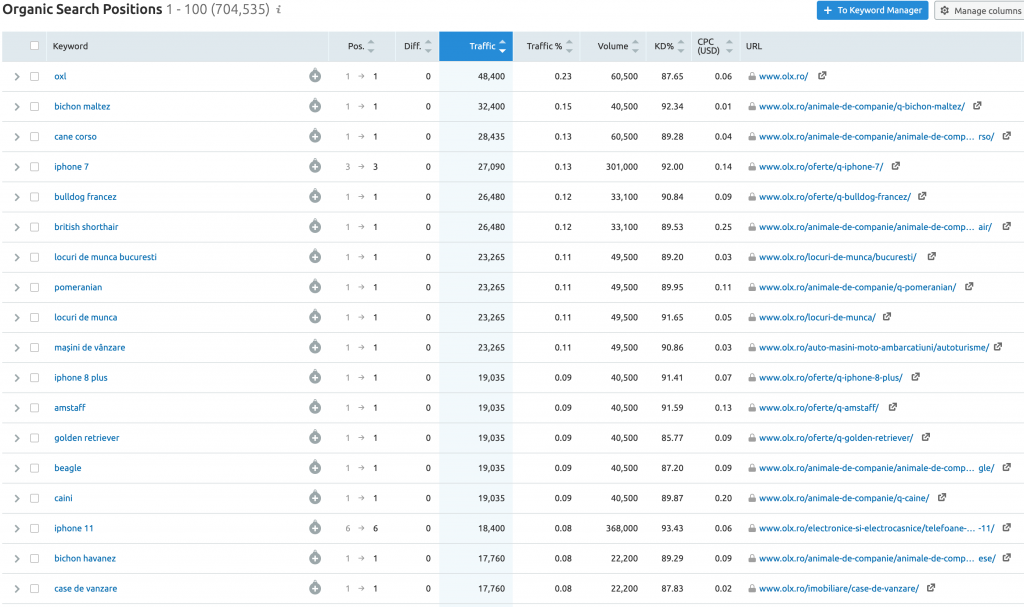Viewport: 1024px width, 607px height.
Task: Check the 'bichon havanez' row checkbox
Action: pos(35,559)
